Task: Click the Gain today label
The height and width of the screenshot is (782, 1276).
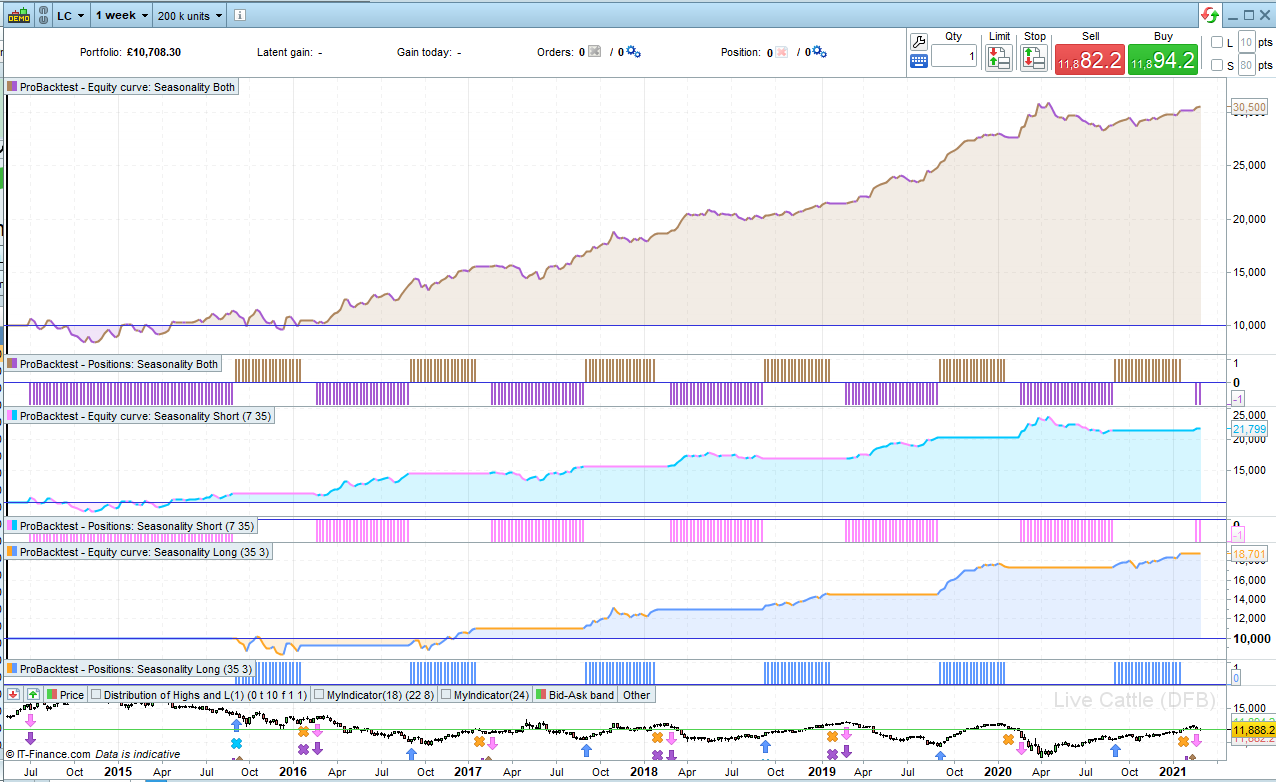Action: (x=424, y=52)
